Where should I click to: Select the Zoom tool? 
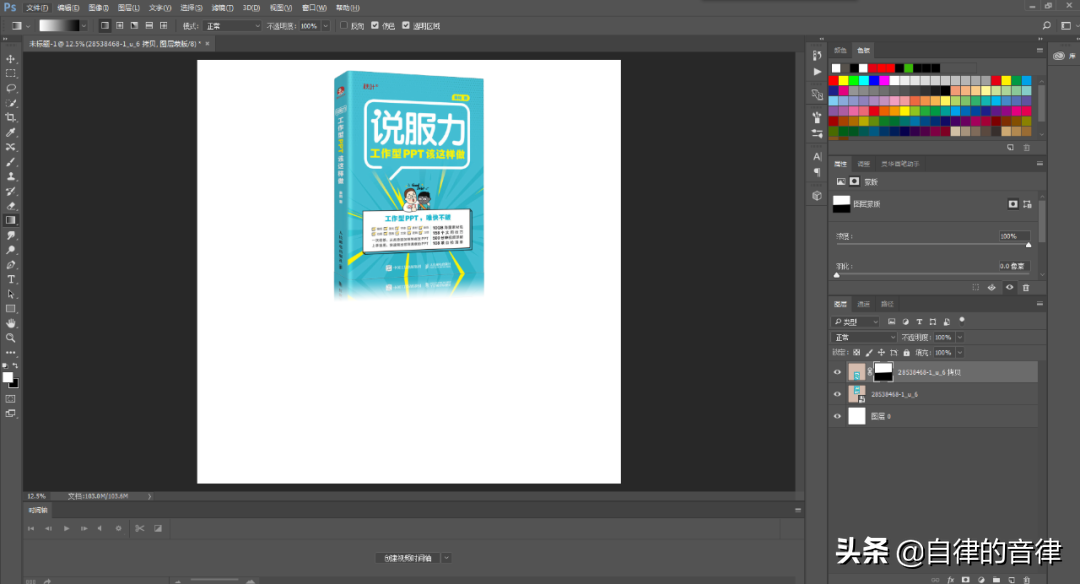tap(10, 338)
